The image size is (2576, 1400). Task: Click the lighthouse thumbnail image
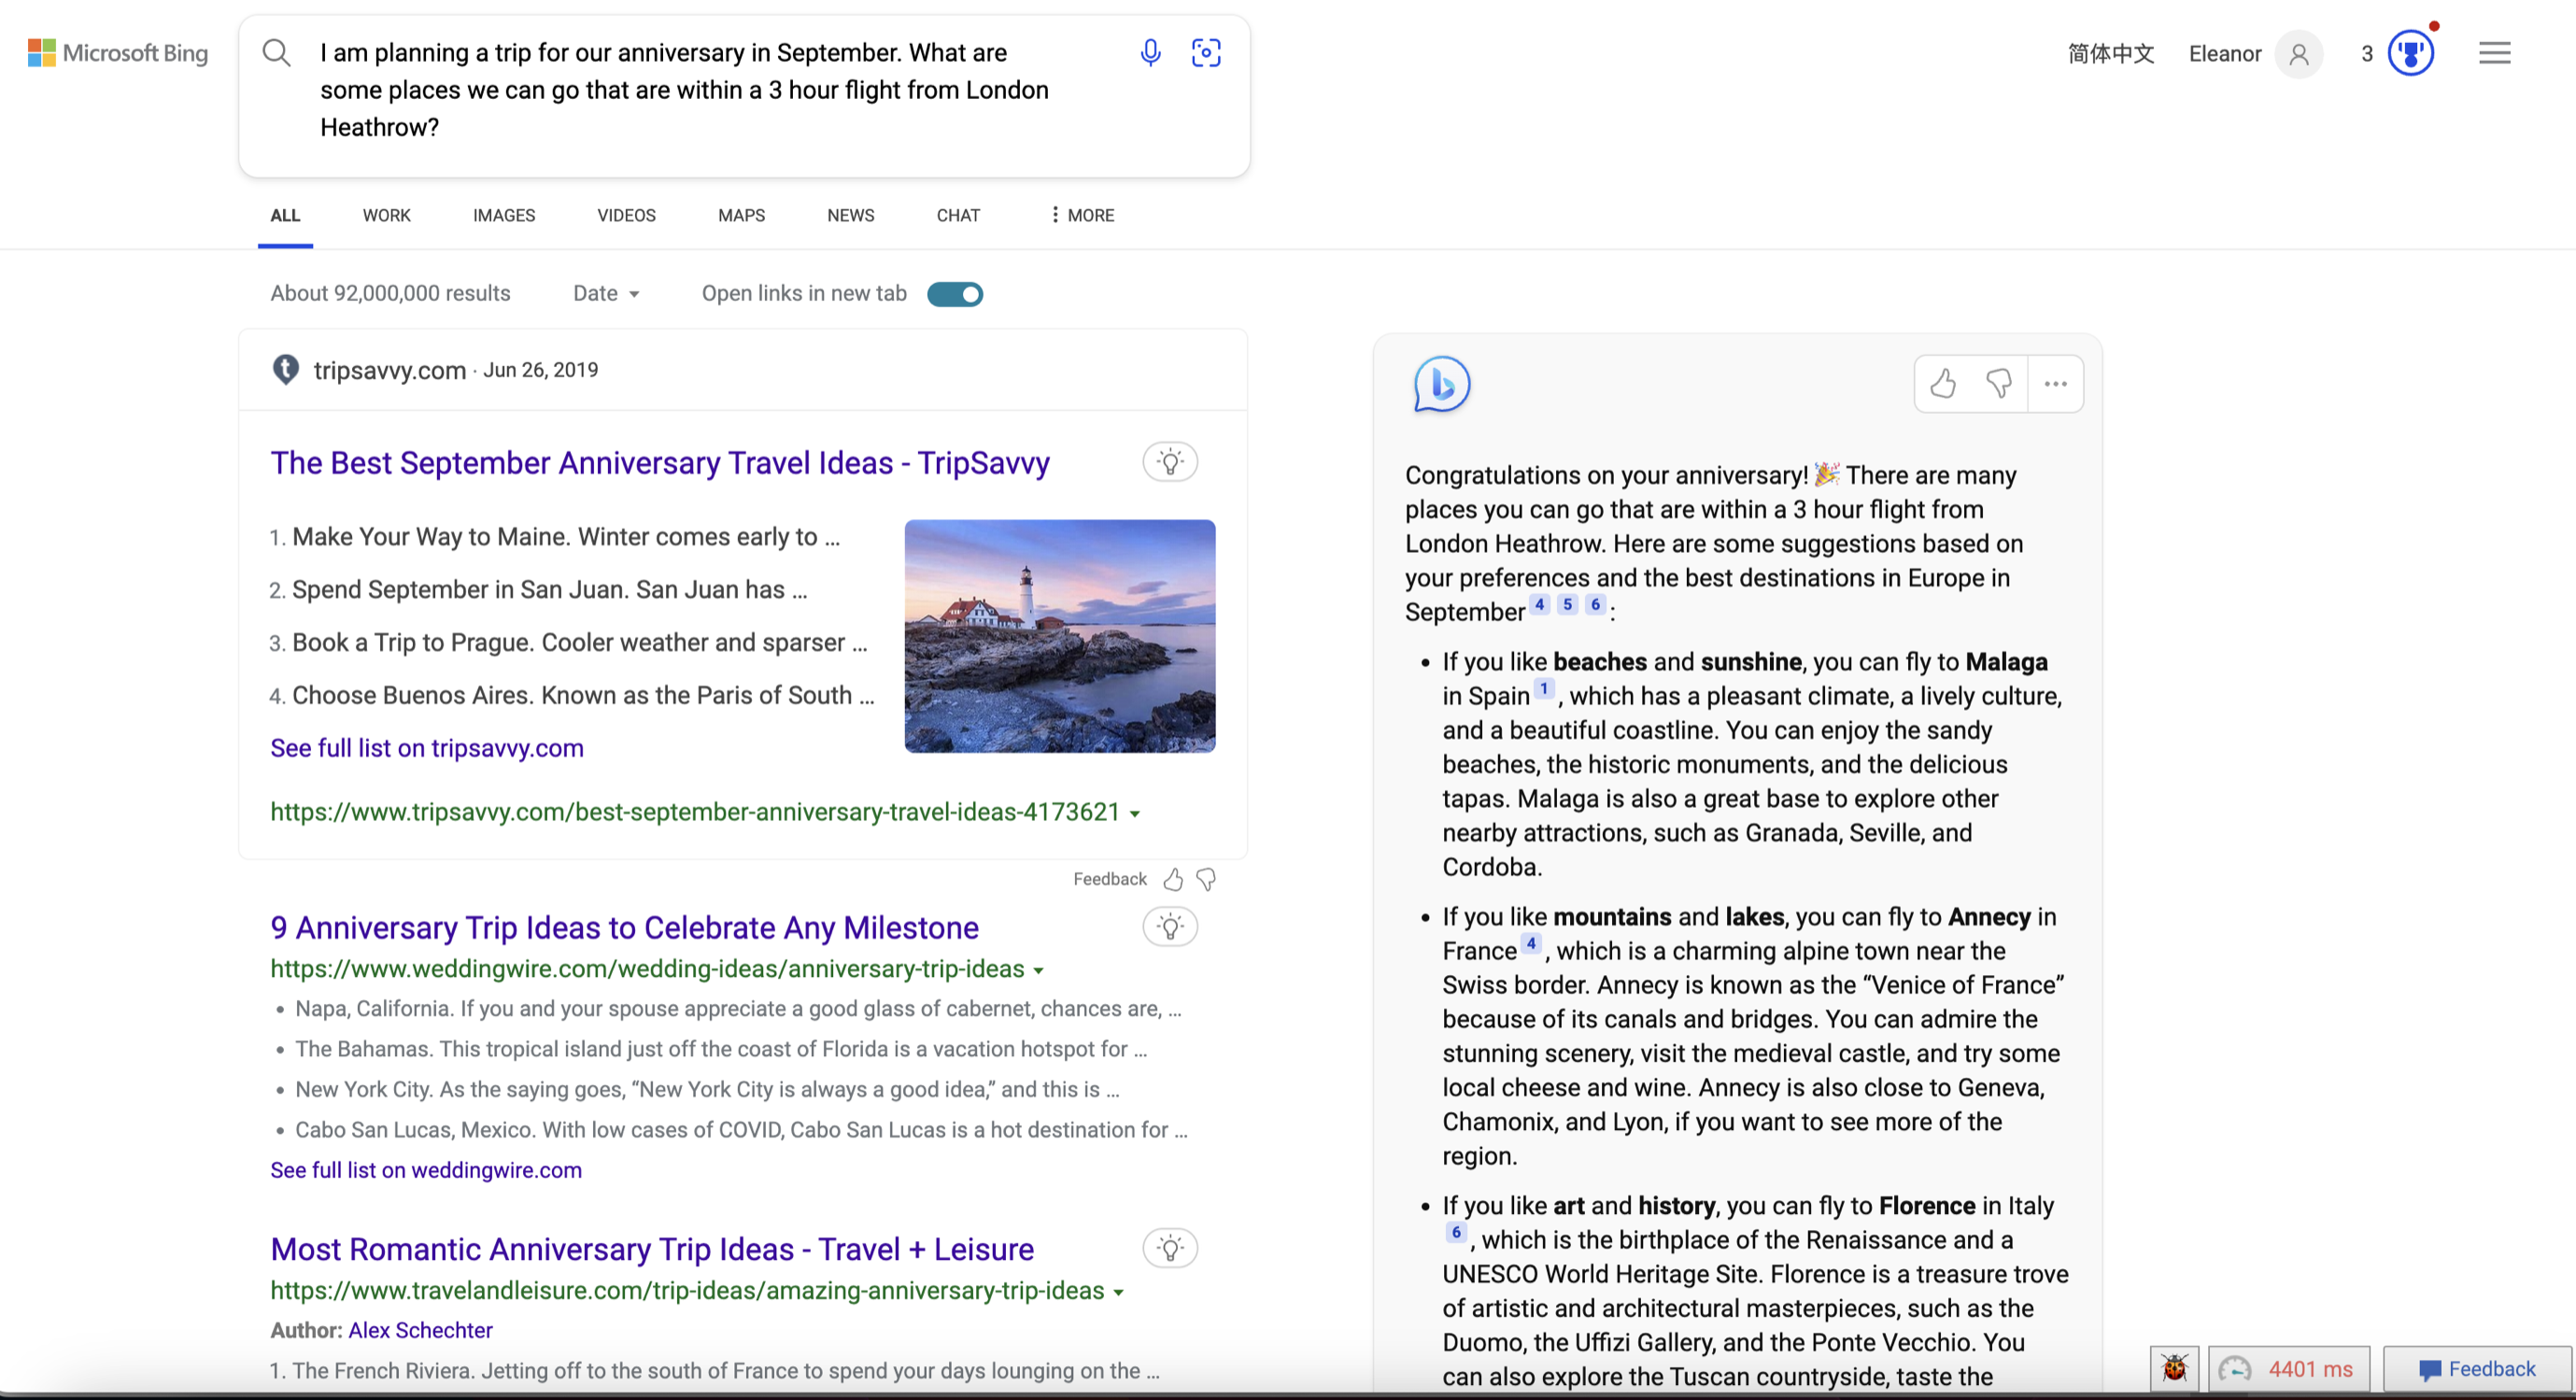pos(1060,636)
